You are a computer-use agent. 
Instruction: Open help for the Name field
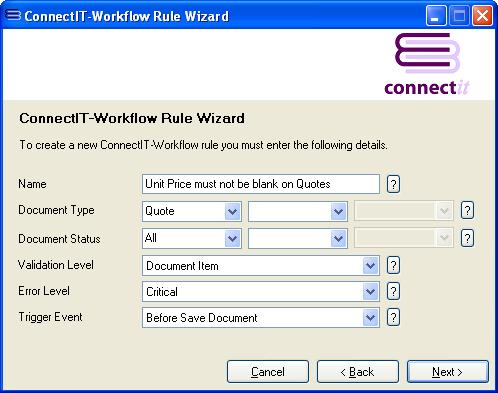393,184
